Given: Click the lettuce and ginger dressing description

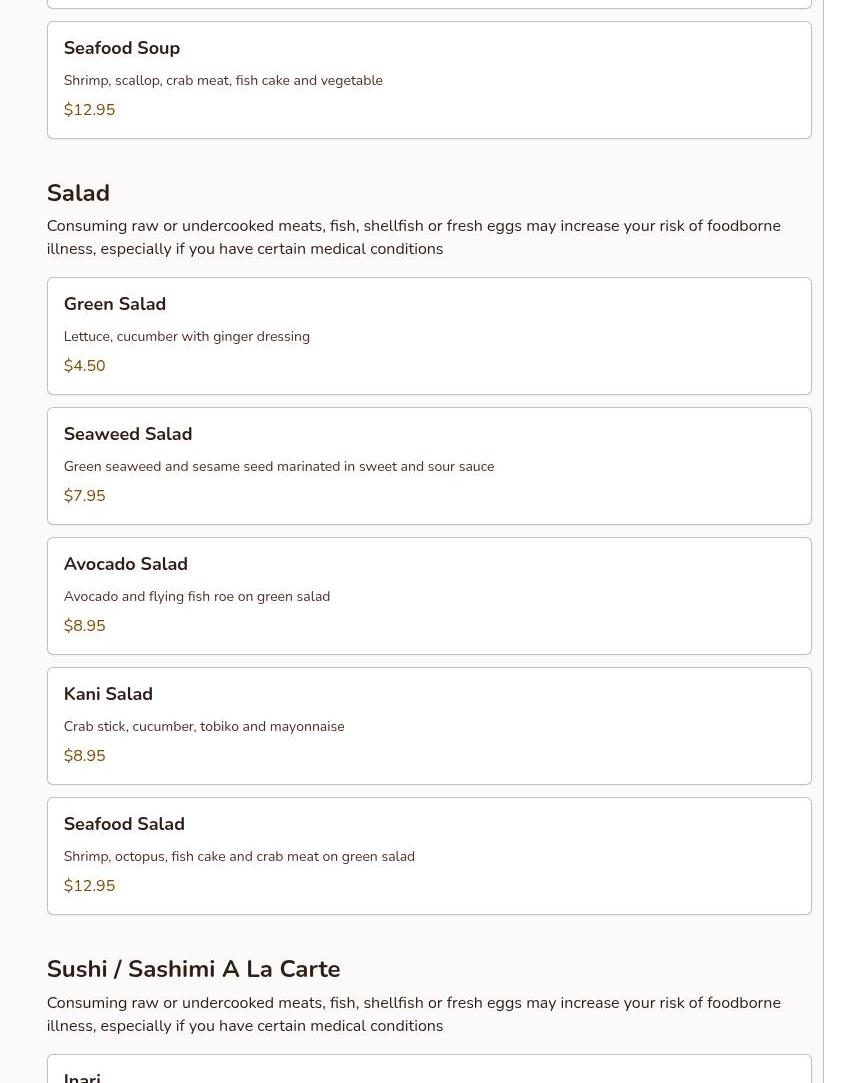Looking at the screenshot, I should (187, 337).
